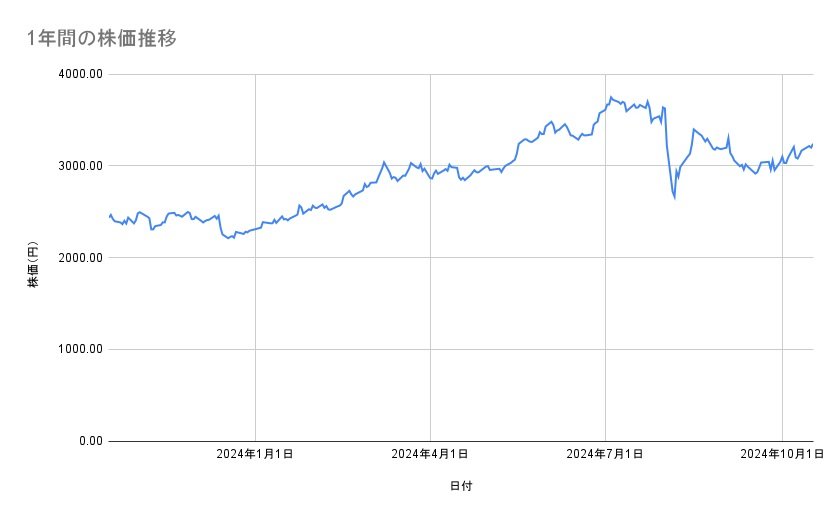The image size is (839, 519).
Task: Click the 3000.00 y-axis label
Action: [x=79, y=166]
